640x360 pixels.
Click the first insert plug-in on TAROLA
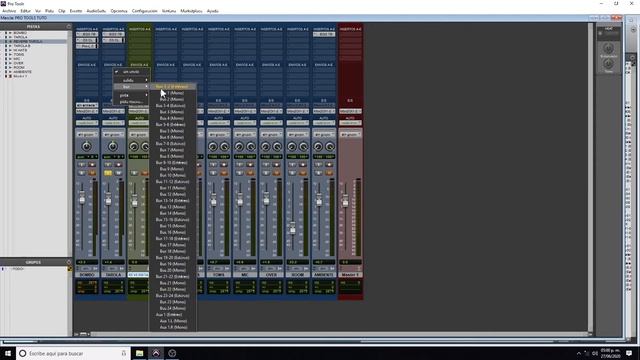pos(113,35)
